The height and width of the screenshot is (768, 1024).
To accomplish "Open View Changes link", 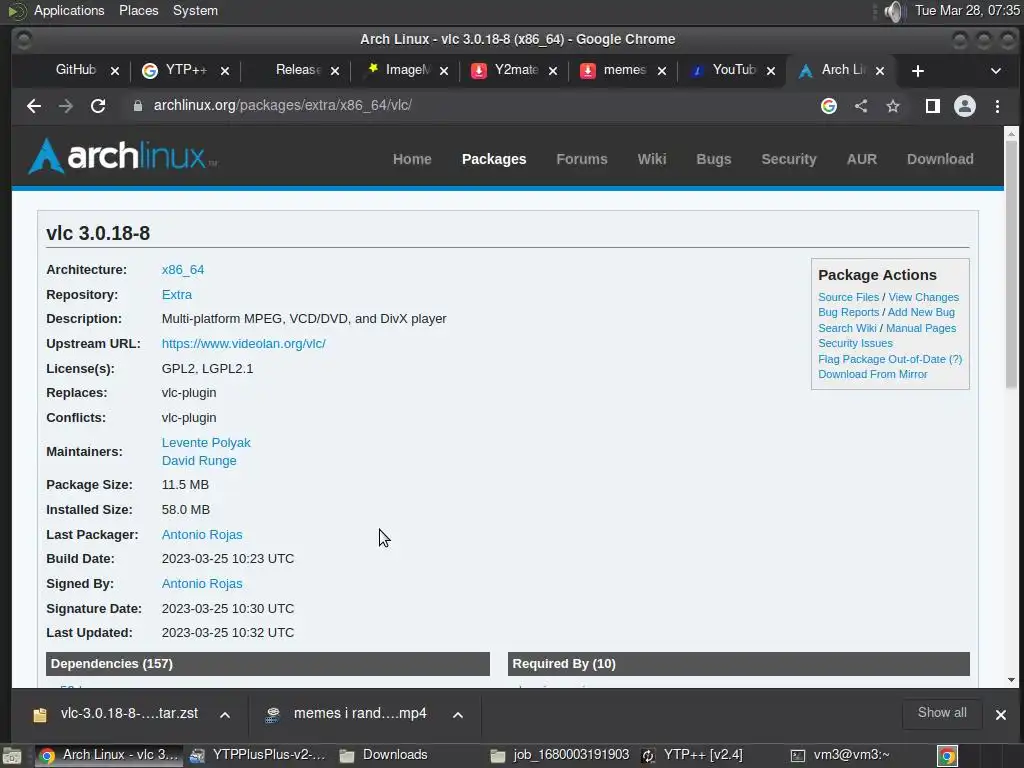I will coord(923,297).
